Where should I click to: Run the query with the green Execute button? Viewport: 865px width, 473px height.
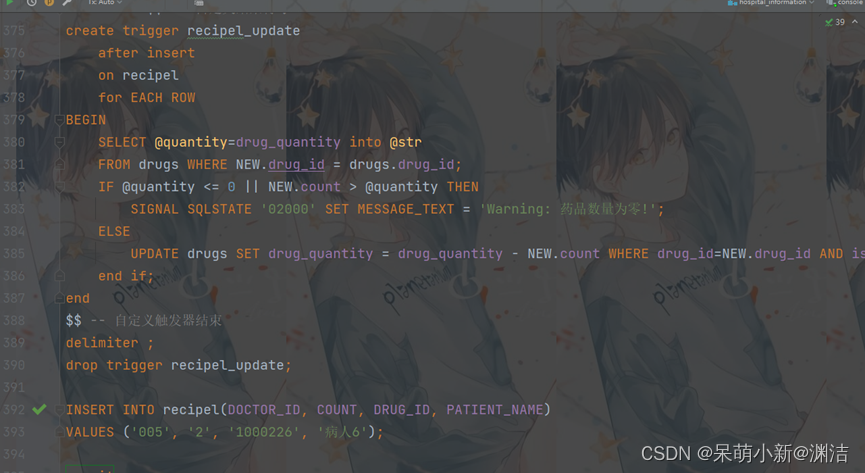coord(9,2)
